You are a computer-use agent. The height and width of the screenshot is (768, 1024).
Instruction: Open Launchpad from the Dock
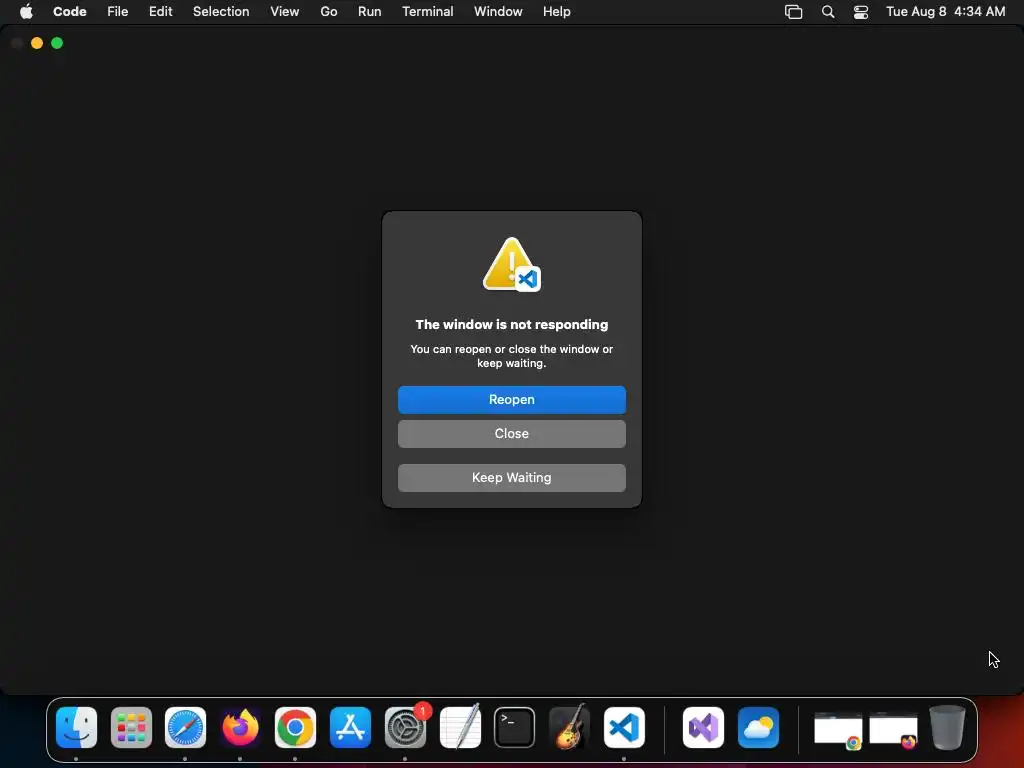click(x=131, y=728)
